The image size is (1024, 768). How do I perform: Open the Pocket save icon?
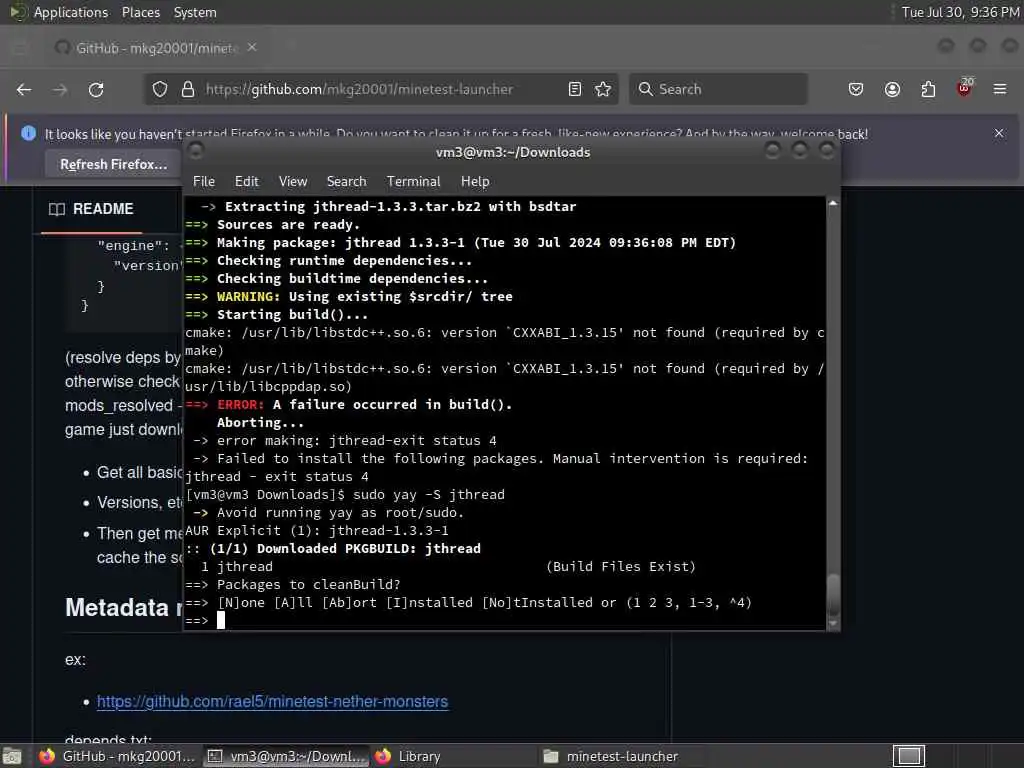click(856, 89)
